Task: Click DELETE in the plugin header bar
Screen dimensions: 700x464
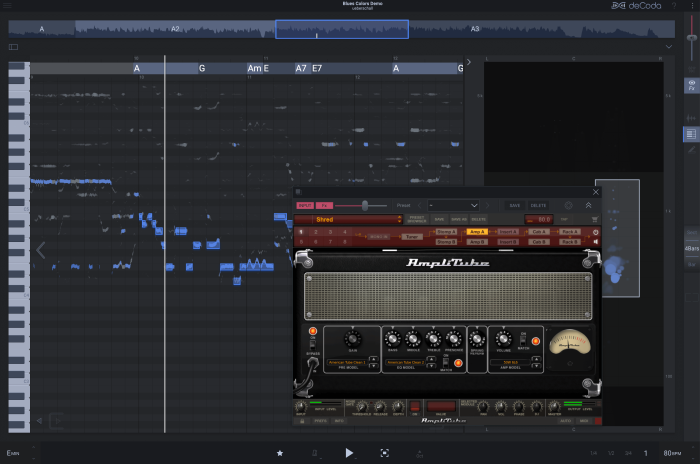Action: [x=538, y=205]
